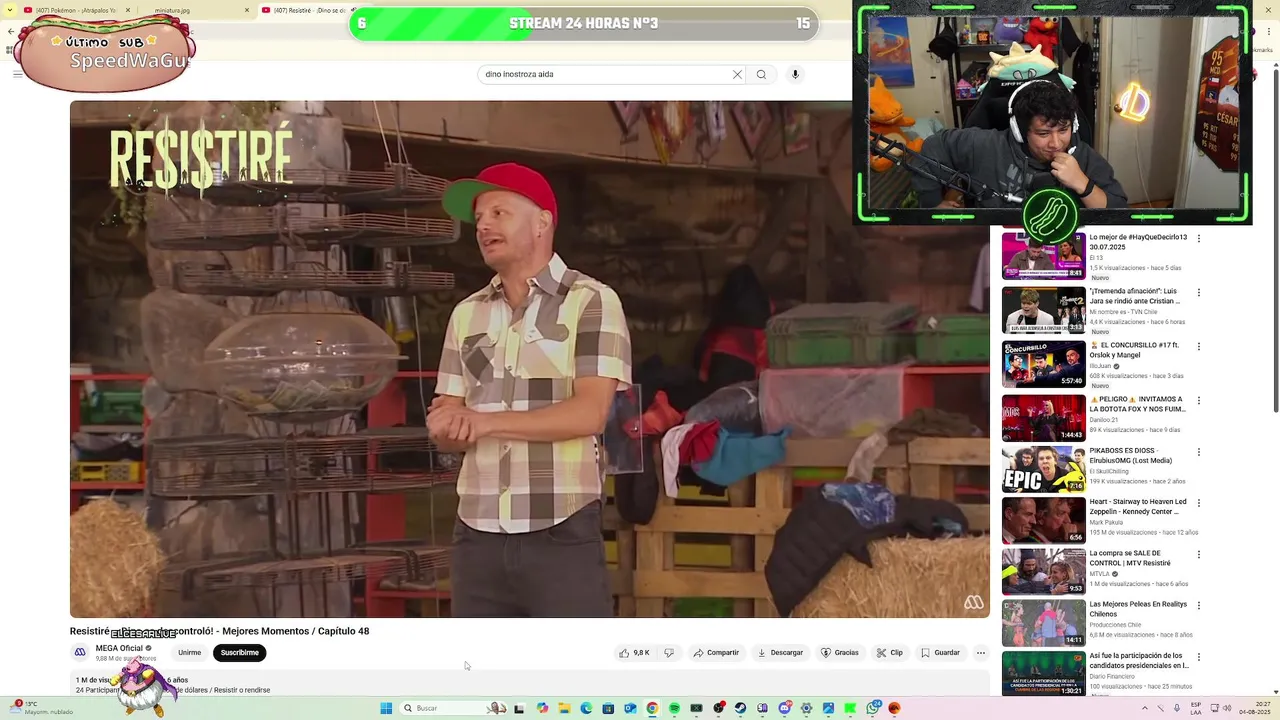Open the presidential candidates video thumbnail
The height and width of the screenshot is (720, 1280).
tap(1043, 674)
